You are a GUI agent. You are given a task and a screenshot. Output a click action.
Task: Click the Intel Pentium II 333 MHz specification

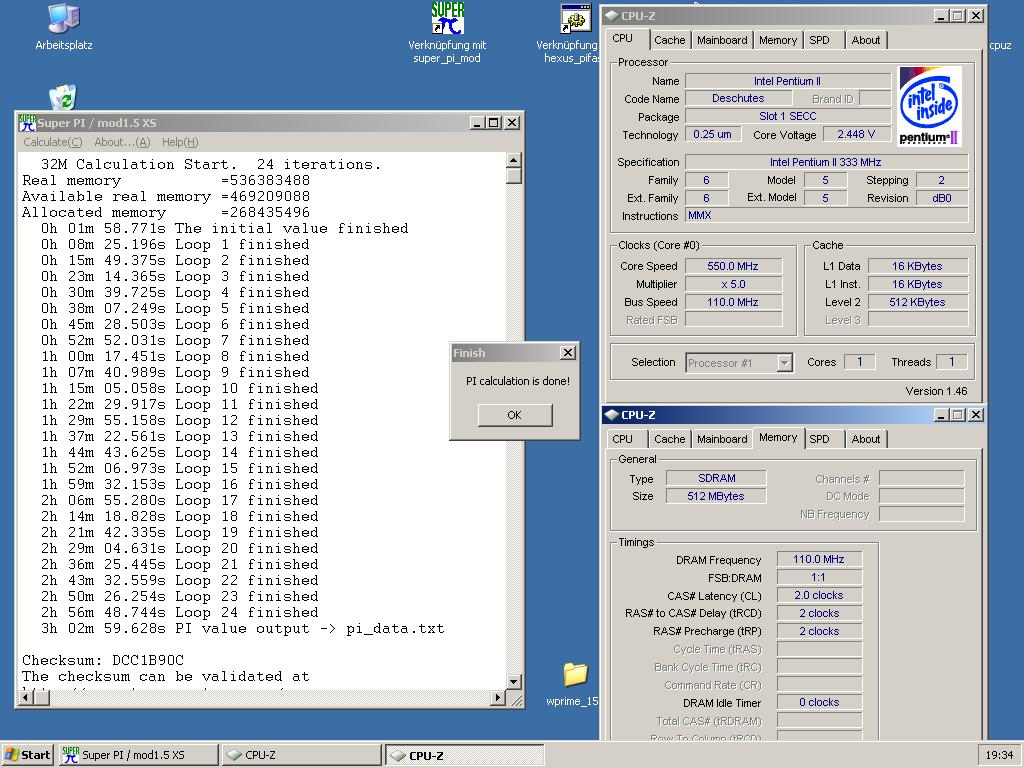[x=826, y=162]
